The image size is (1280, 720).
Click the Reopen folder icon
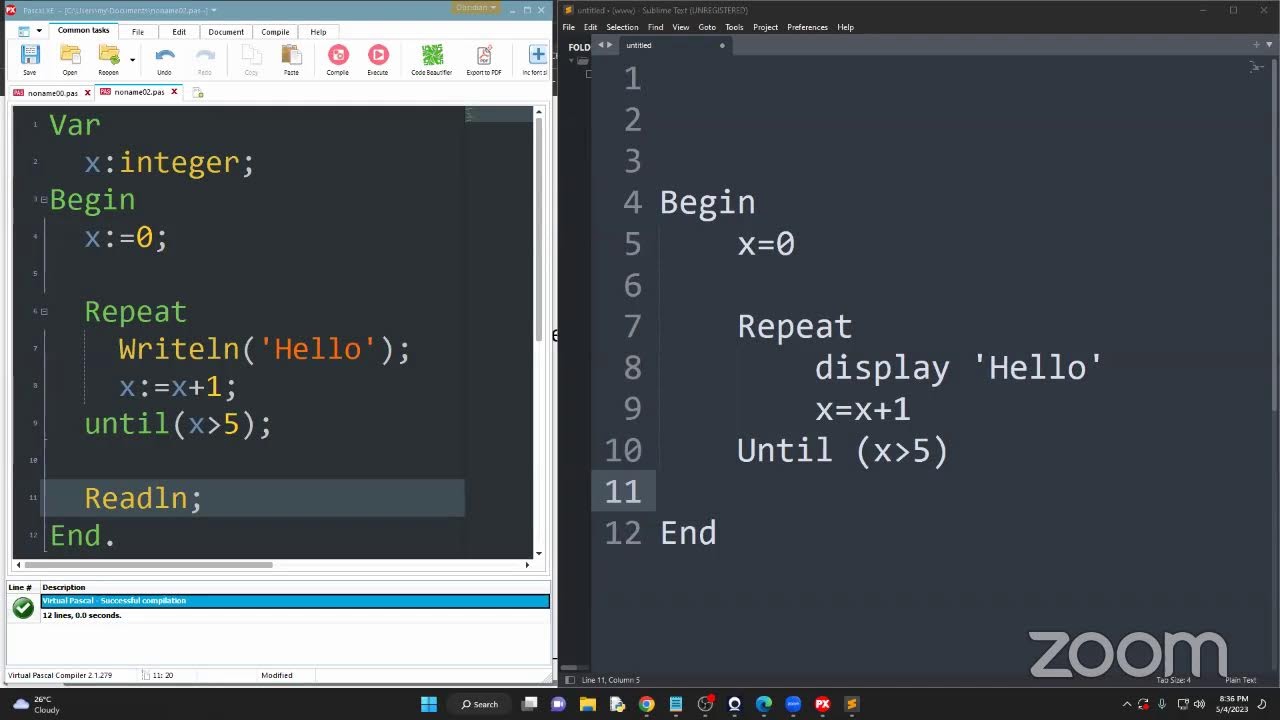click(x=108, y=55)
